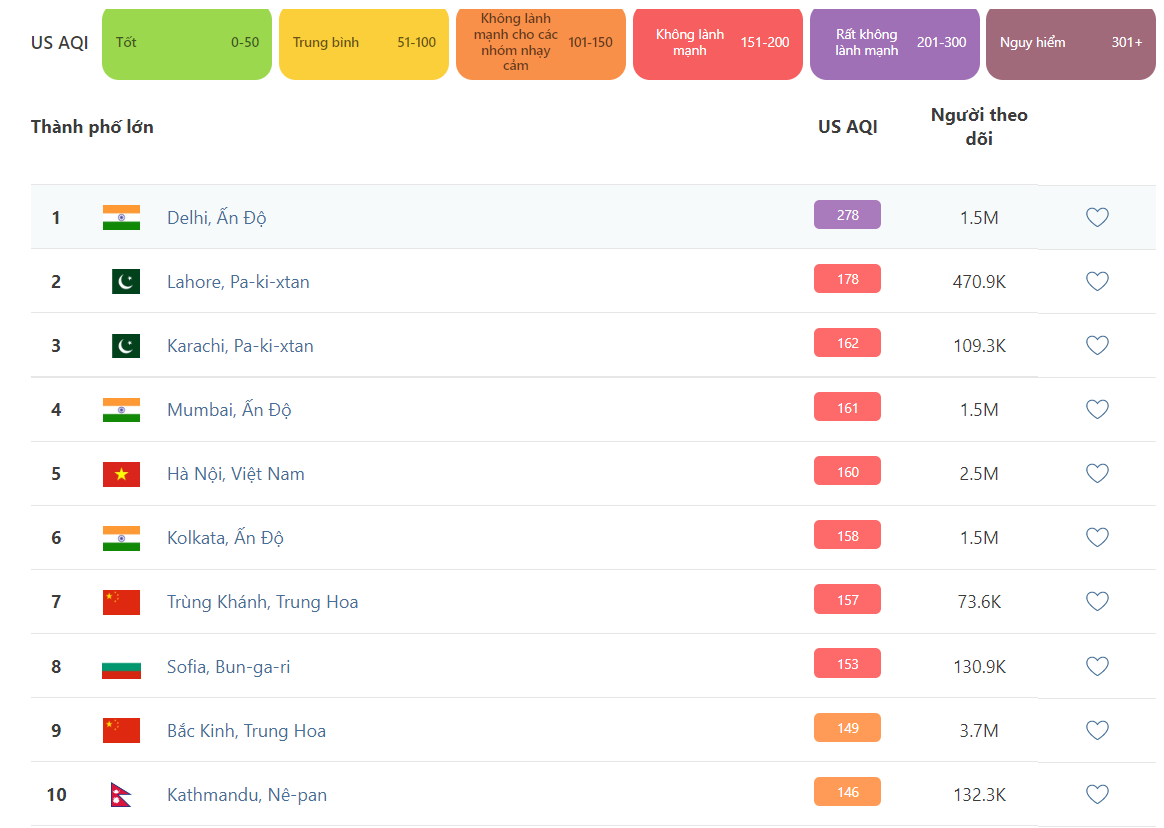Click the Pakistan flag next to Karachi
The width and height of the screenshot is (1164, 828).
125,345
